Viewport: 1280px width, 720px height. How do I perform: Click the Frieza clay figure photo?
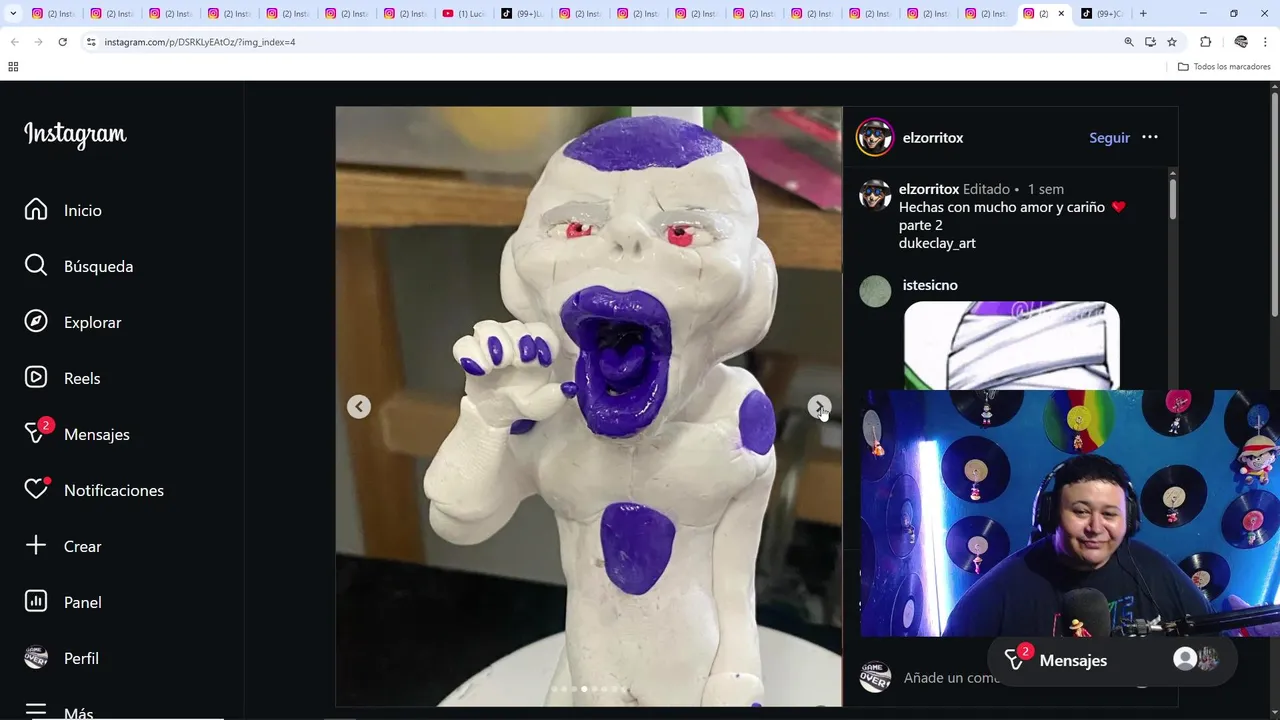(x=589, y=406)
